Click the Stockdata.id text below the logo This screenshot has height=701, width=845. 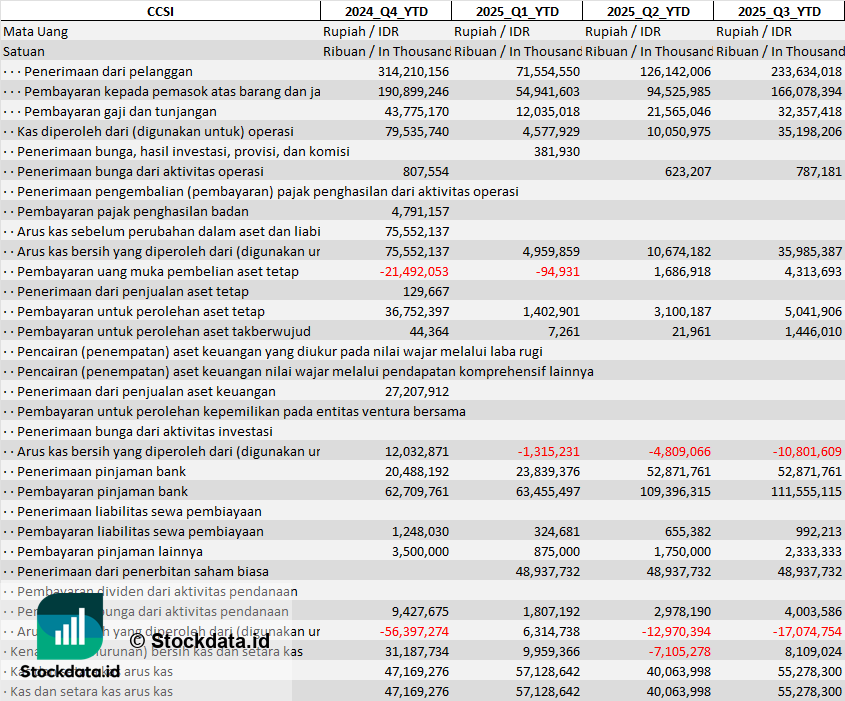70,671
